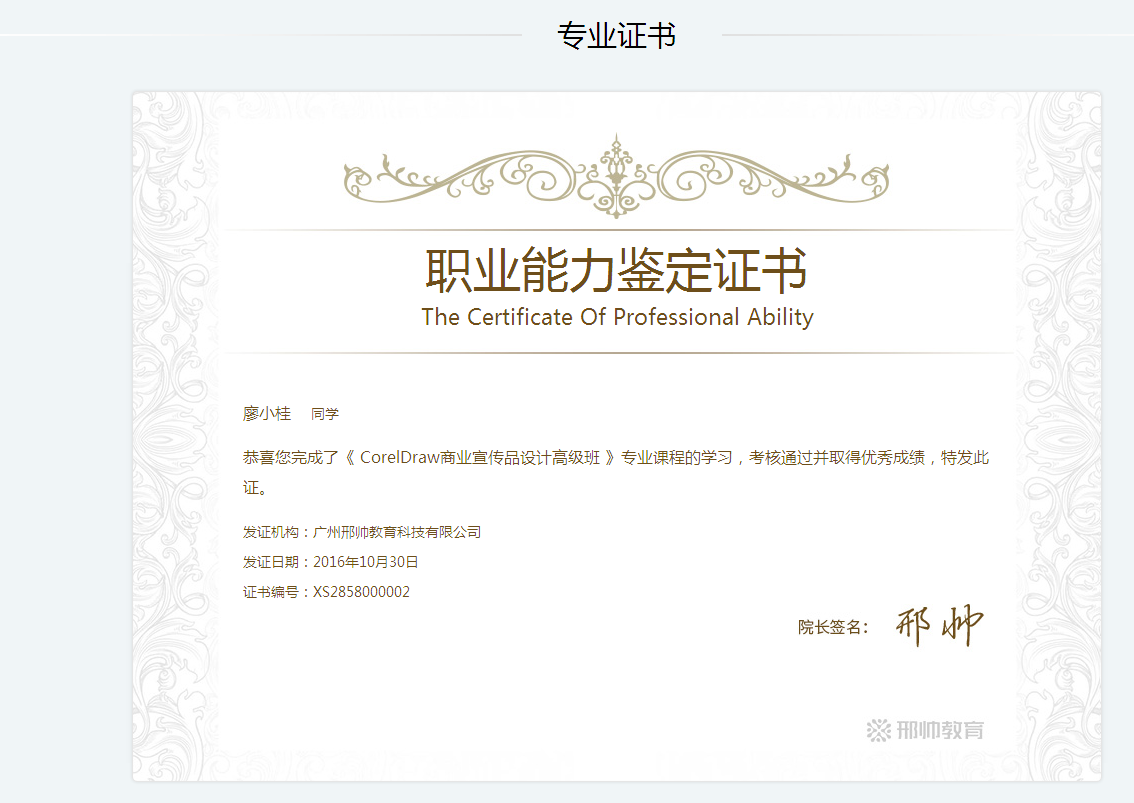Click the 同学 label after the name

325,414
